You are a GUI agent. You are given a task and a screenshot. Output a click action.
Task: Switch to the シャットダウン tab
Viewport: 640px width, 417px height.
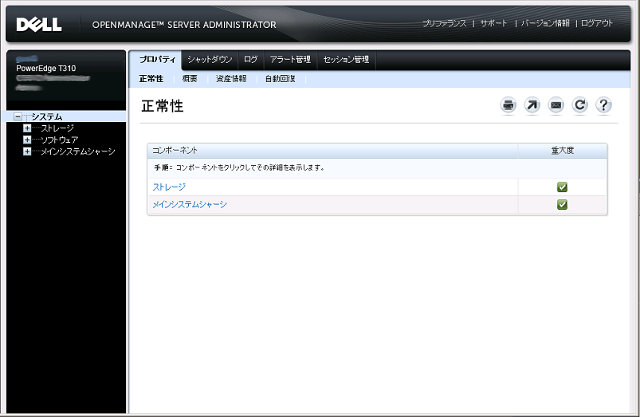(x=209, y=60)
